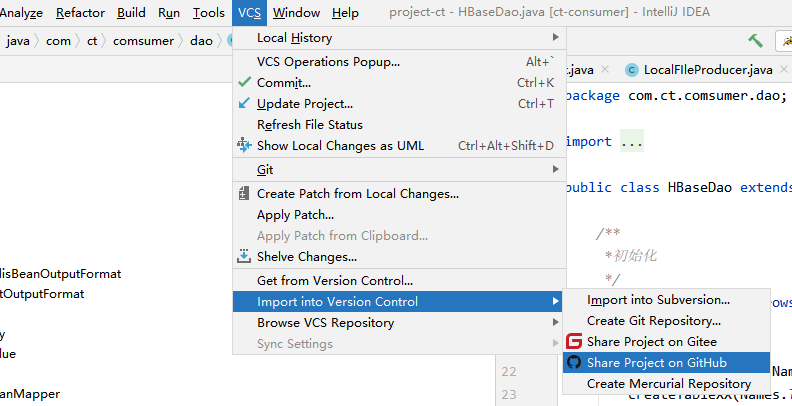Select Commit... from the VCS menu
Image resolution: width=792 pixels, height=406 pixels.
(399, 82)
